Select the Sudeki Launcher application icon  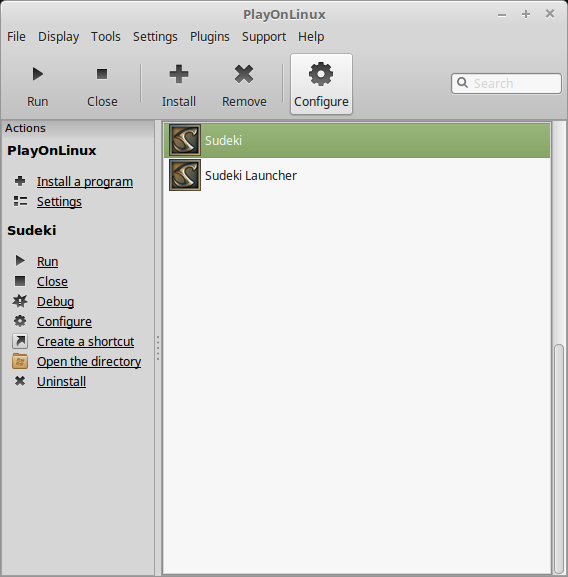coord(185,175)
